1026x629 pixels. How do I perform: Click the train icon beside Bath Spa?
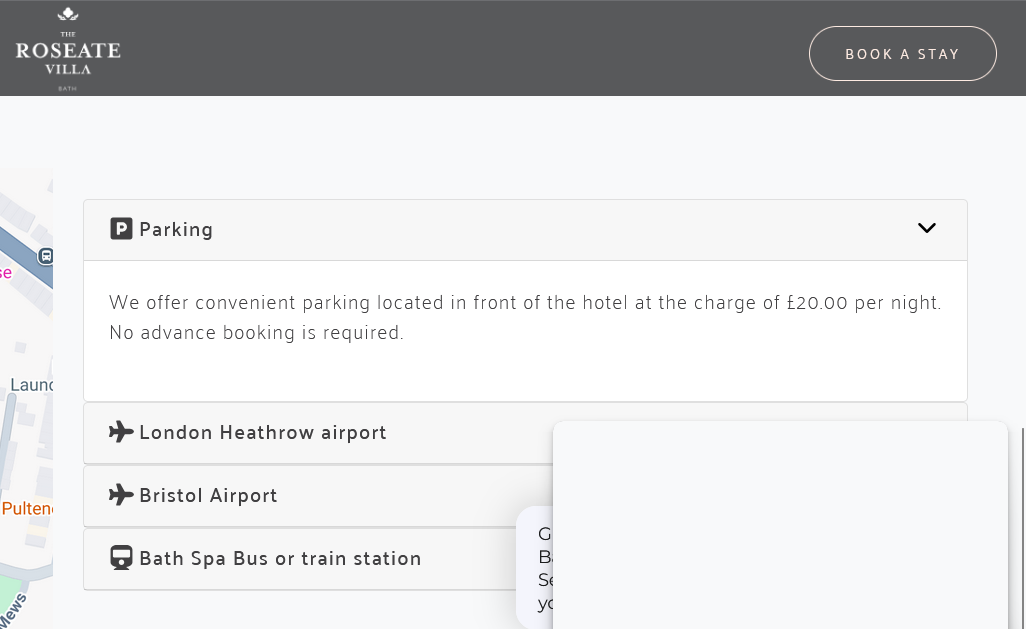point(121,558)
